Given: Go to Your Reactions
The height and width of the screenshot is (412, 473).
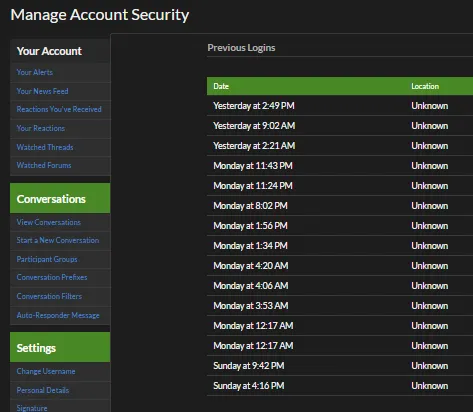Looking at the screenshot, I should 41,128.
